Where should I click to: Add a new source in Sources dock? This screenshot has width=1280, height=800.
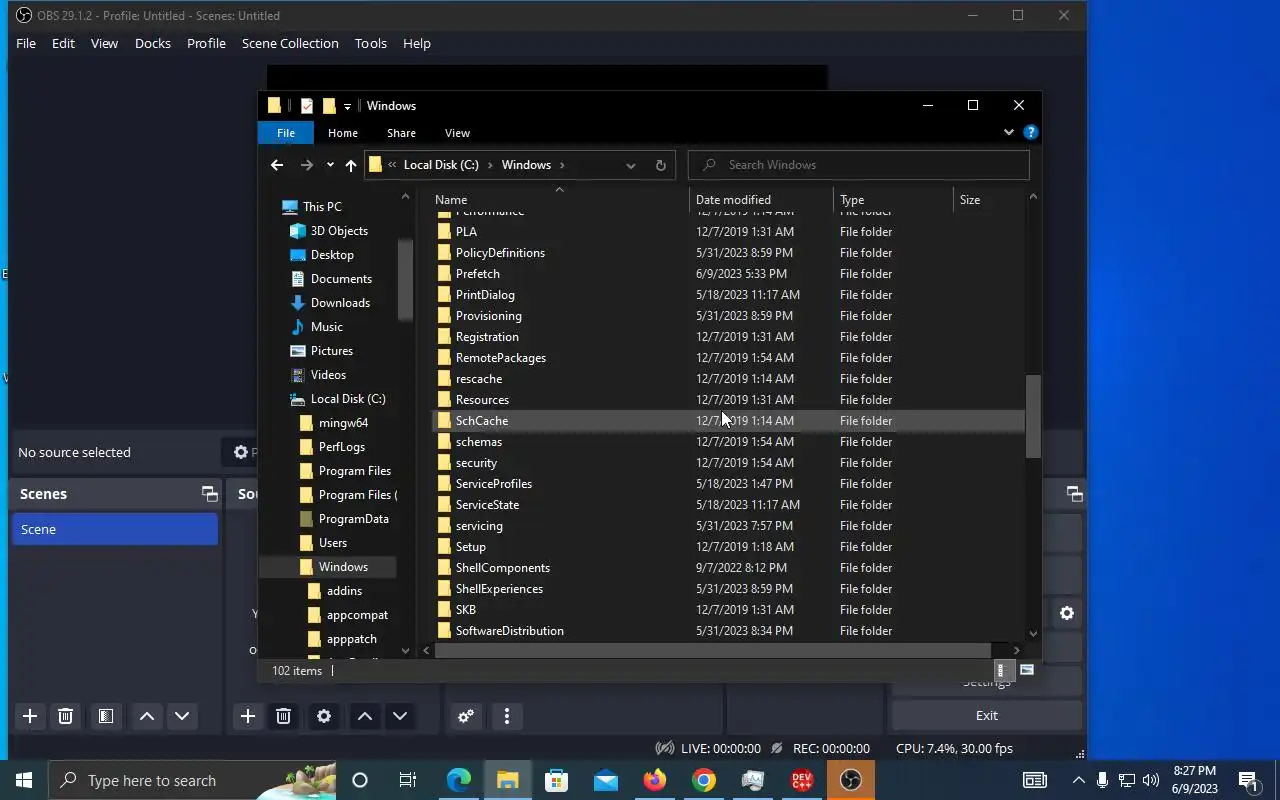[248, 716]
